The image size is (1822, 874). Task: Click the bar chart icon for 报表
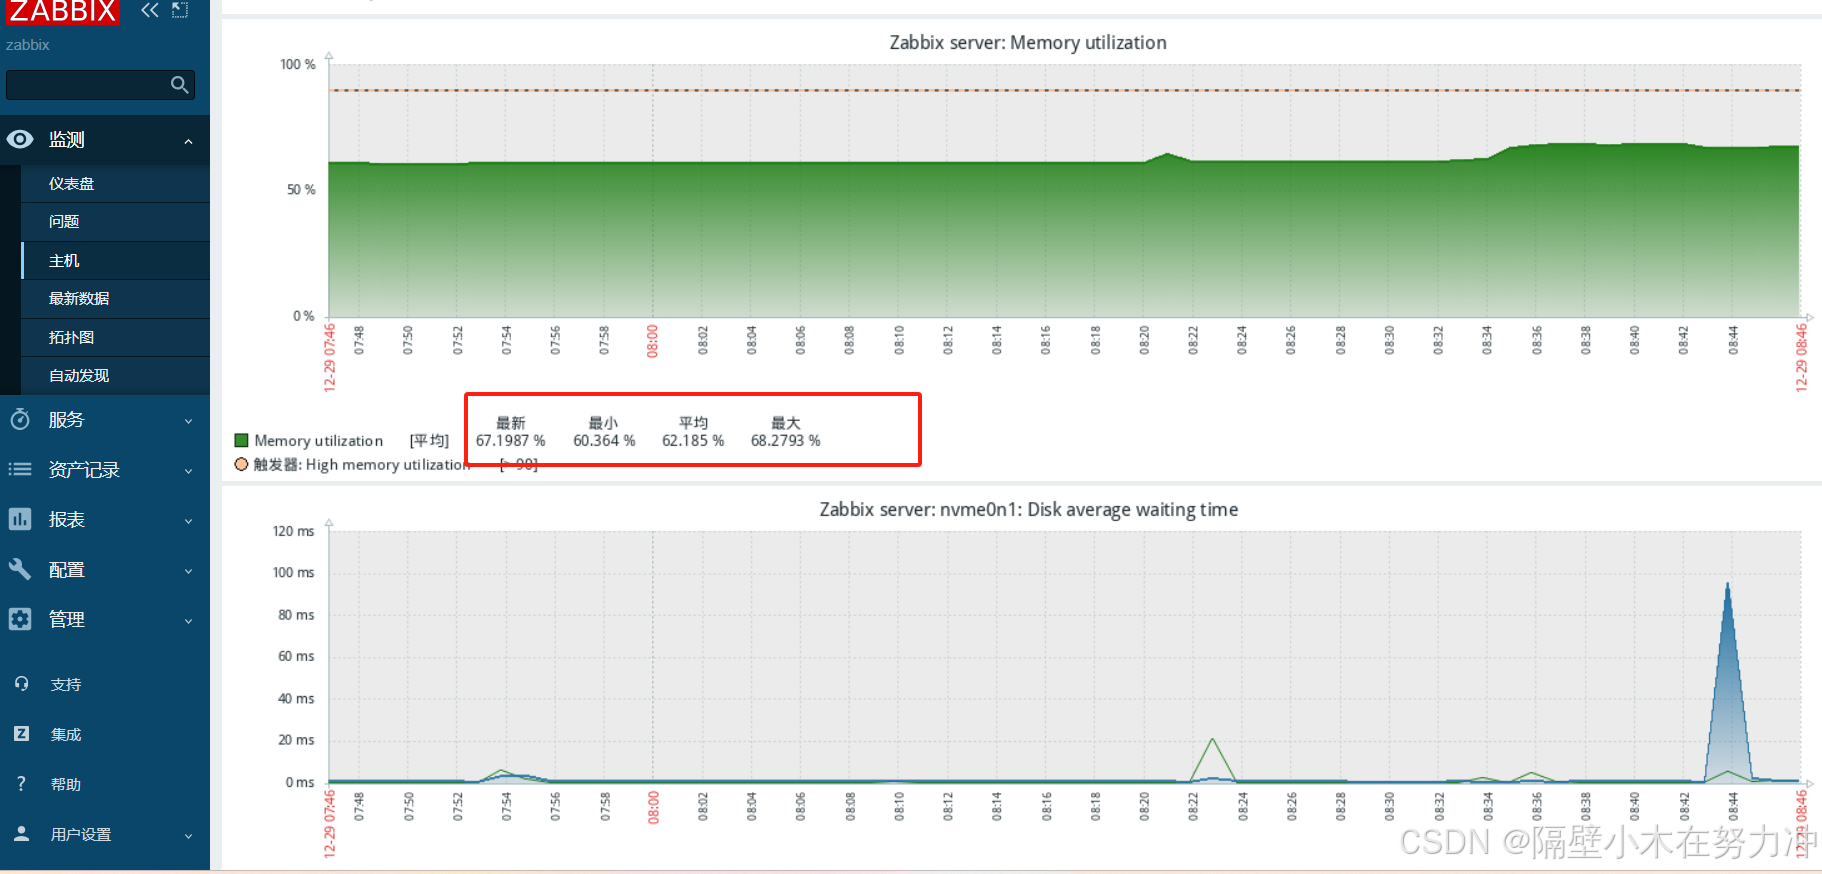point(20,519)
